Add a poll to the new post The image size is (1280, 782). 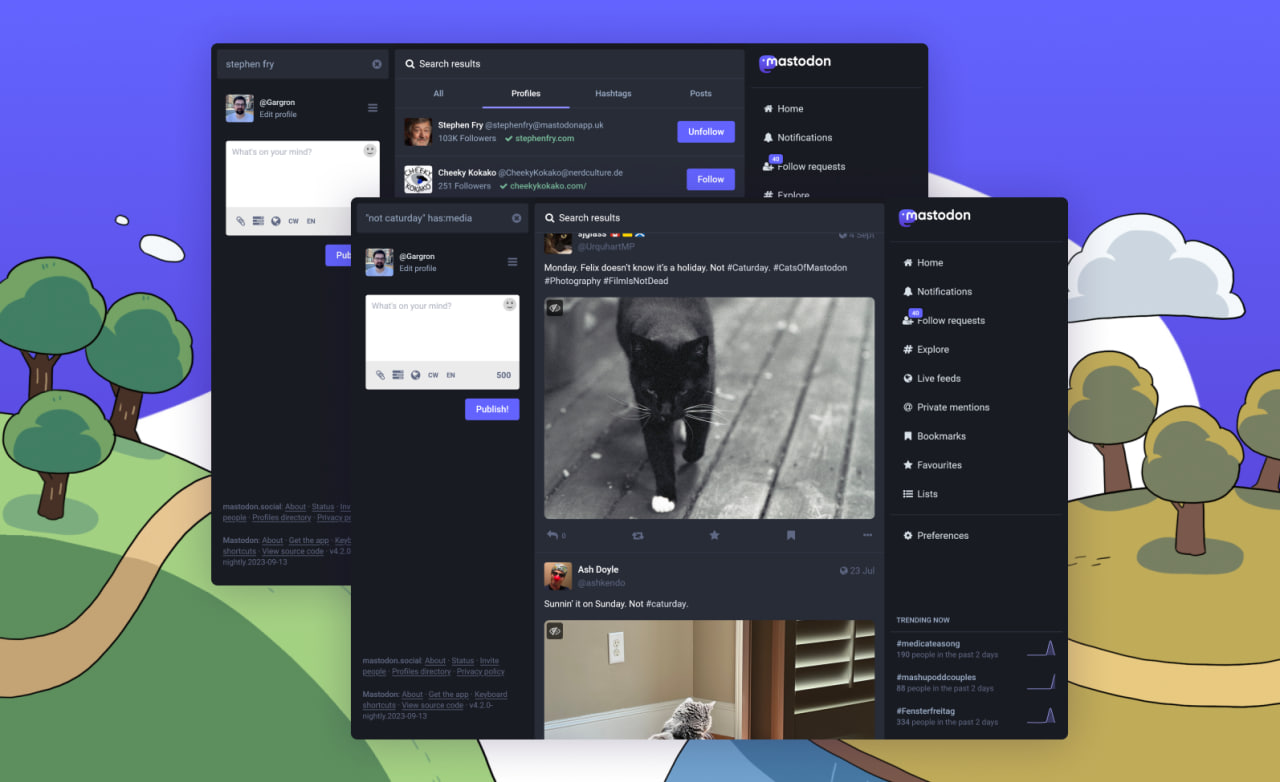pyautogui.click(x=399, y=375)
